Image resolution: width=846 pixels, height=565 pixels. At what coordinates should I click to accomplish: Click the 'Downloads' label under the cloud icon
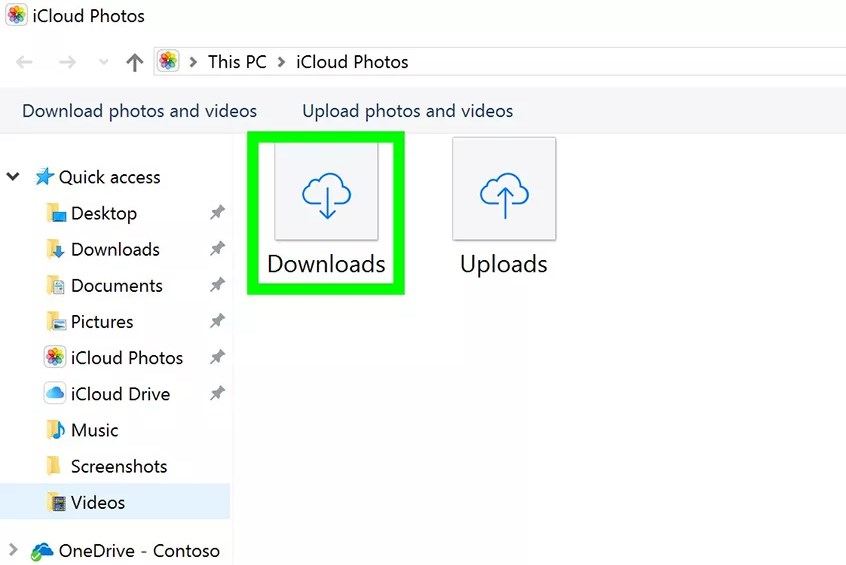click(326, 264)
